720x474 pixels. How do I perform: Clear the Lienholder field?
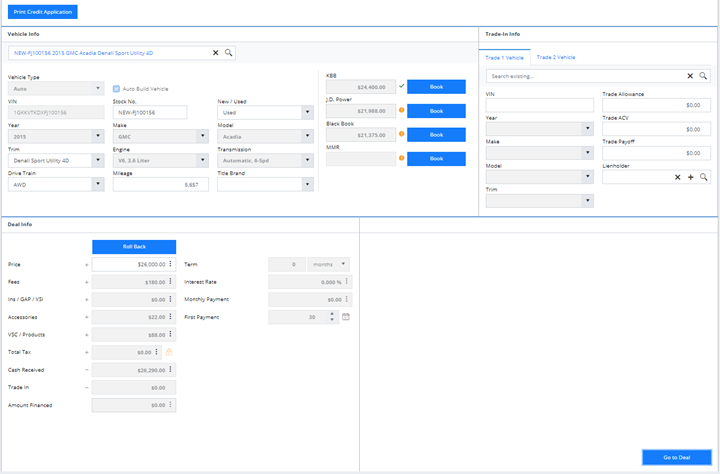(677, 177)
